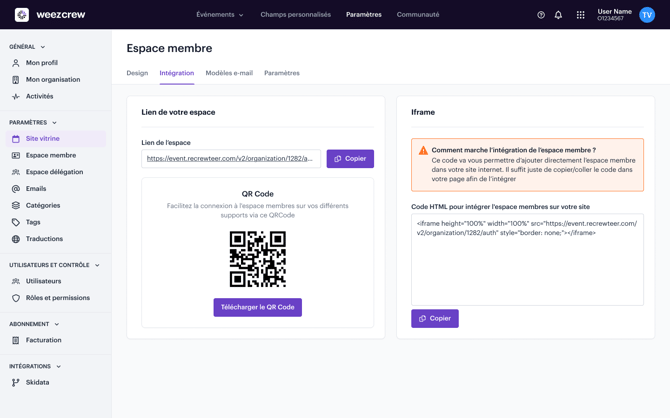Click the weezcrew logo icon
This screenshot has width=670, height=418.
point(22,15)
